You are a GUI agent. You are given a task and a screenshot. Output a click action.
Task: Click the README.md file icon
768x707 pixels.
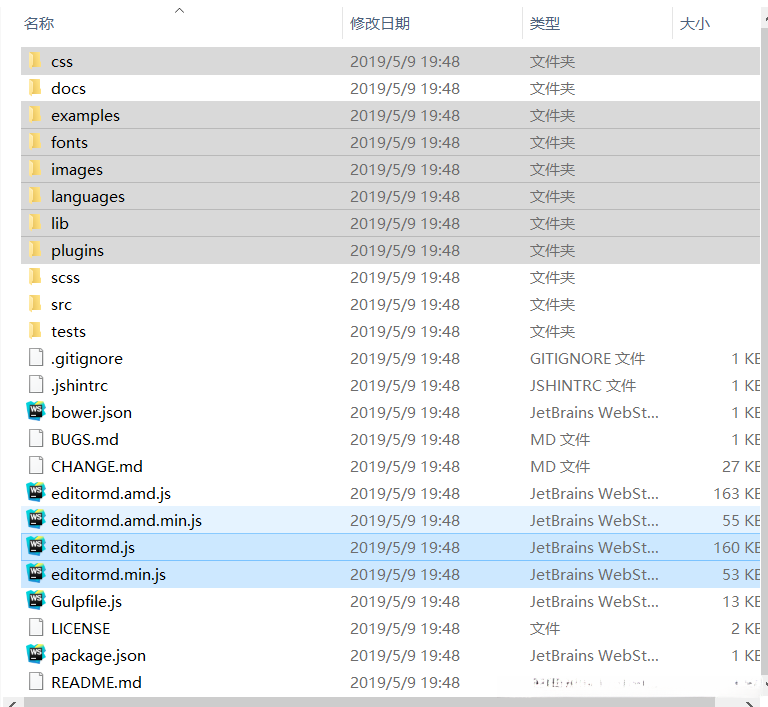pyautogui.click(x=36, y=682)
